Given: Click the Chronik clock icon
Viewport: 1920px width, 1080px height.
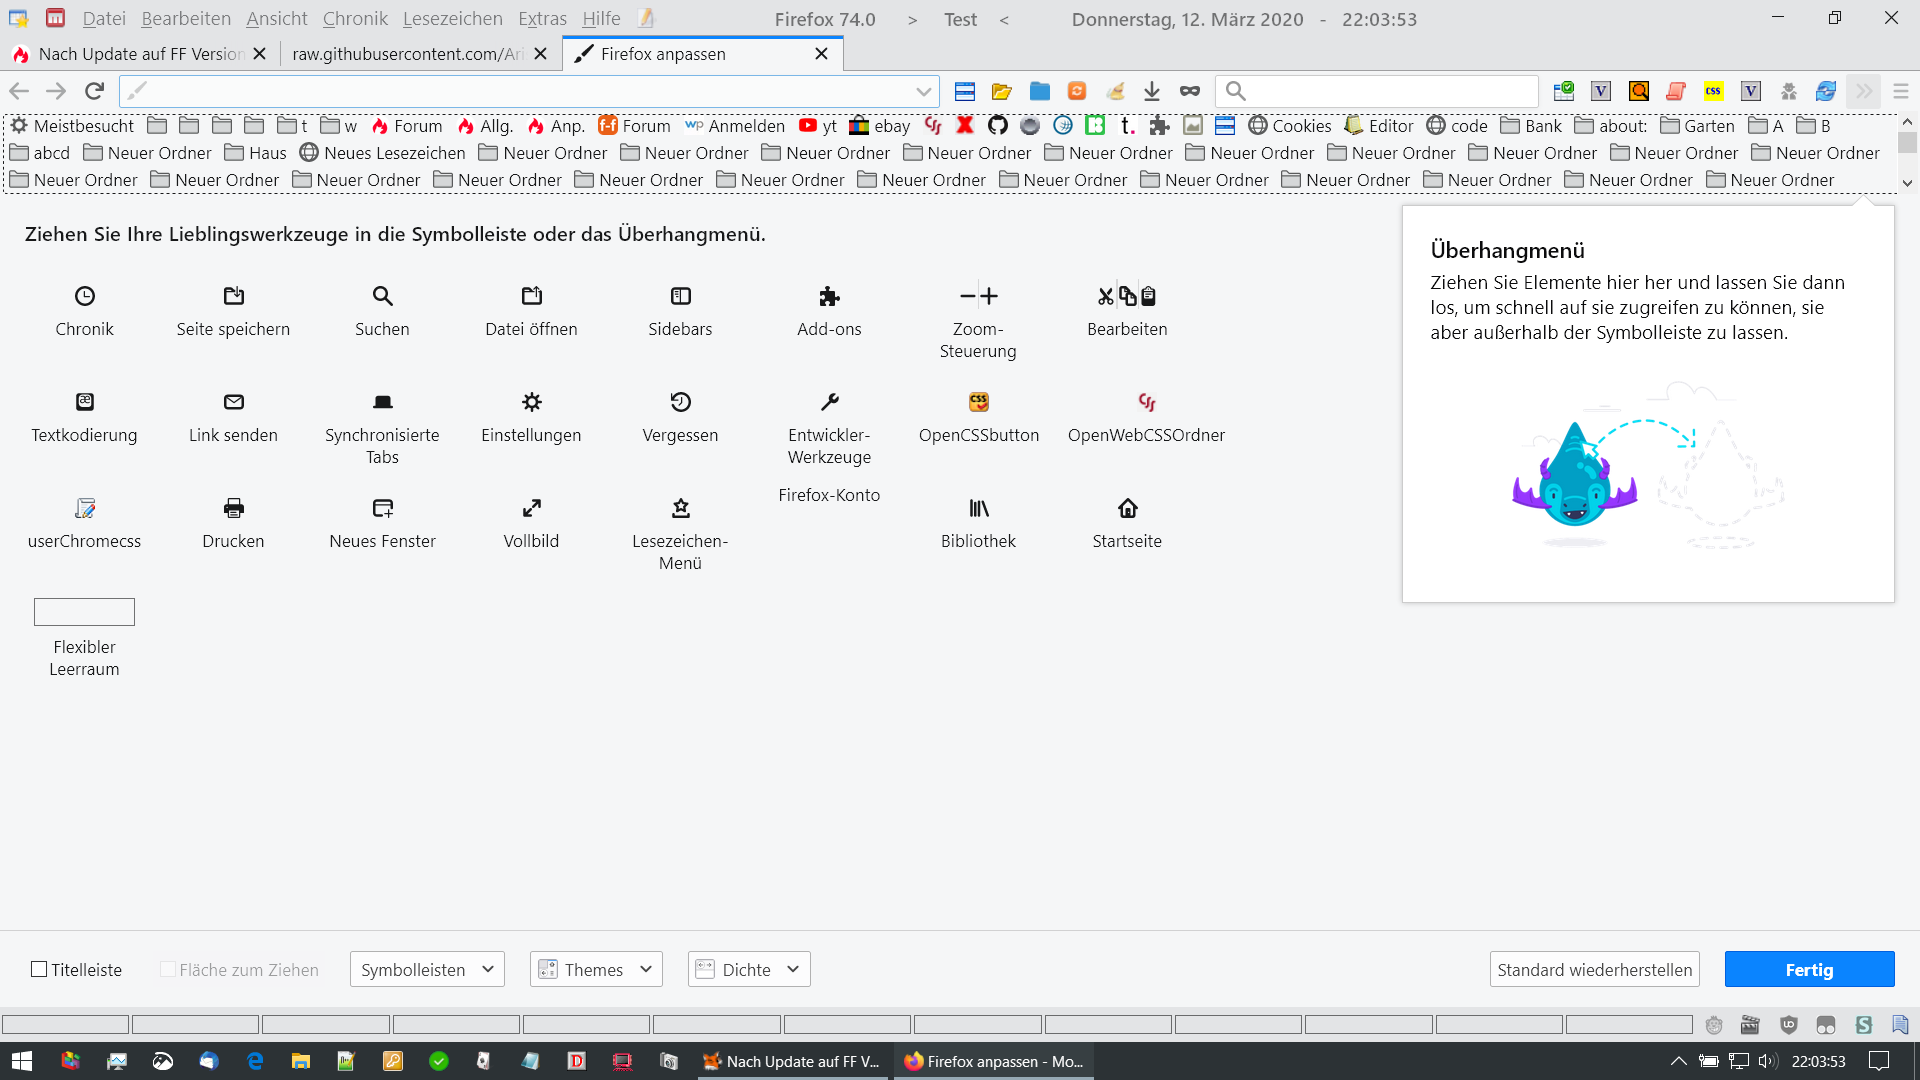Looking at the screenshot, I should tap(85, 296).
